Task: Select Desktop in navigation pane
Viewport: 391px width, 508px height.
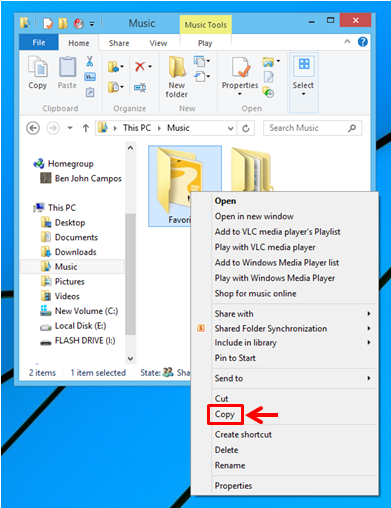Action: coord(63,222)
